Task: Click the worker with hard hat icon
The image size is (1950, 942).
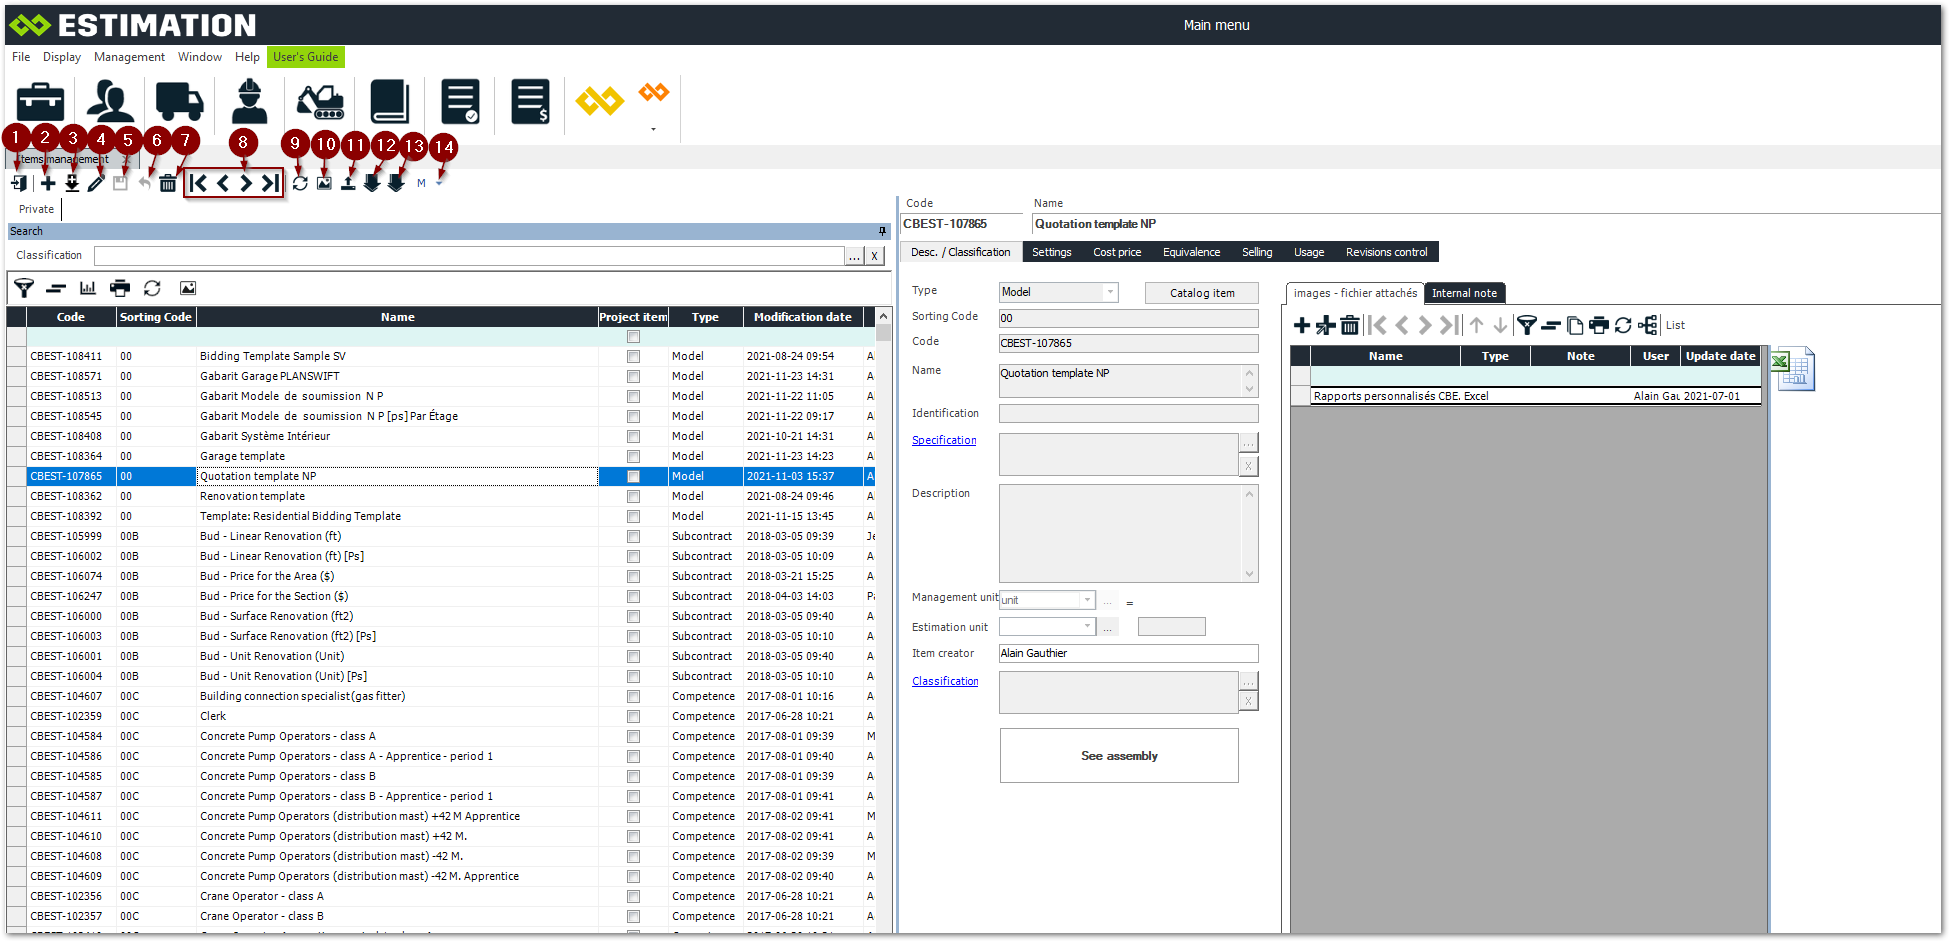Action: tap(249, 102)
